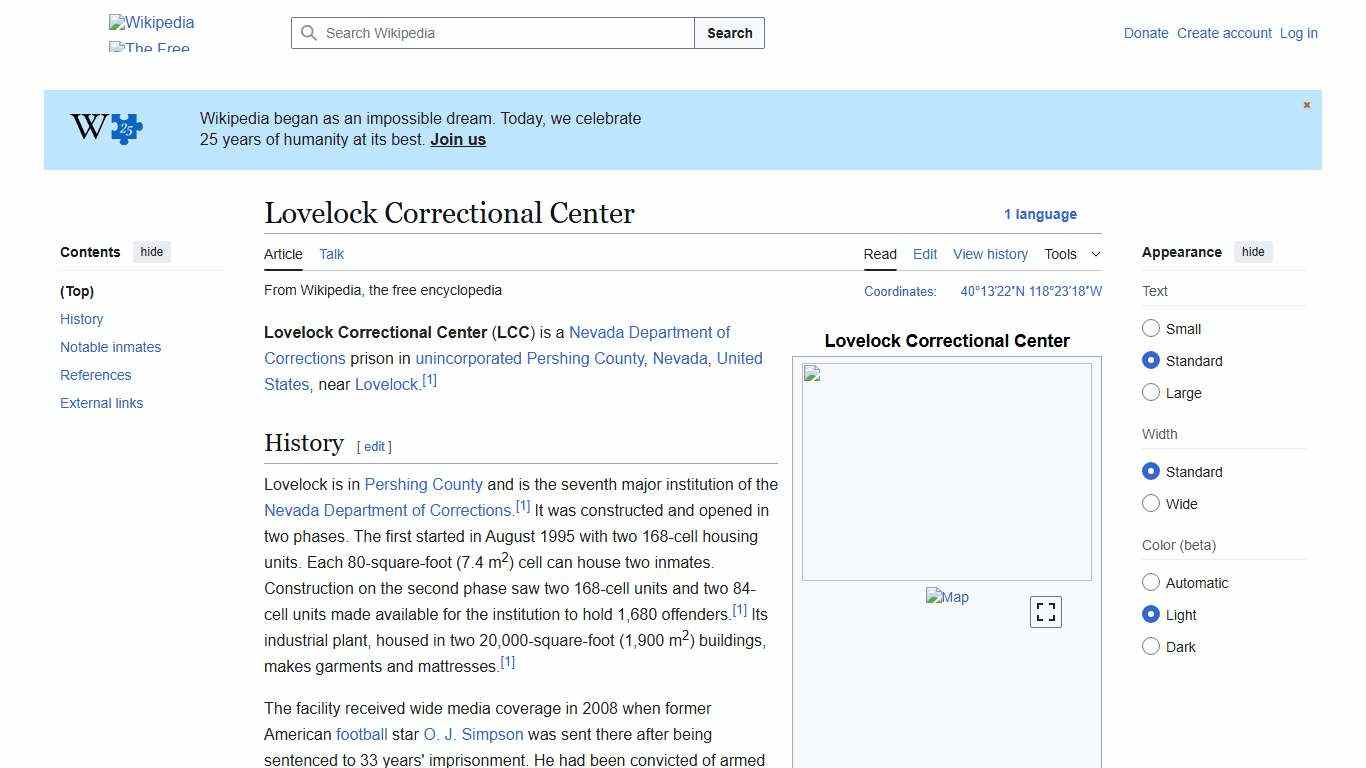Hide the Appearance panel
This screenshot has width=1366, height=768.
click(x=1253, y=251)
